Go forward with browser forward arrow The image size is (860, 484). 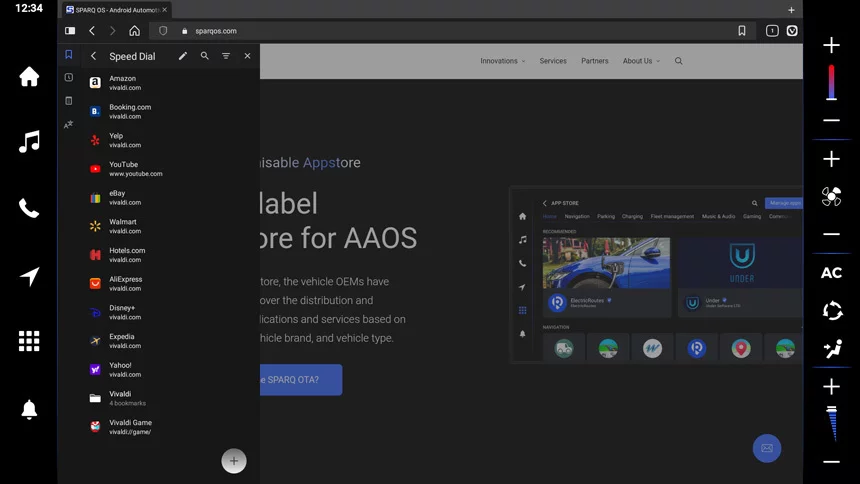click(112, 31)
